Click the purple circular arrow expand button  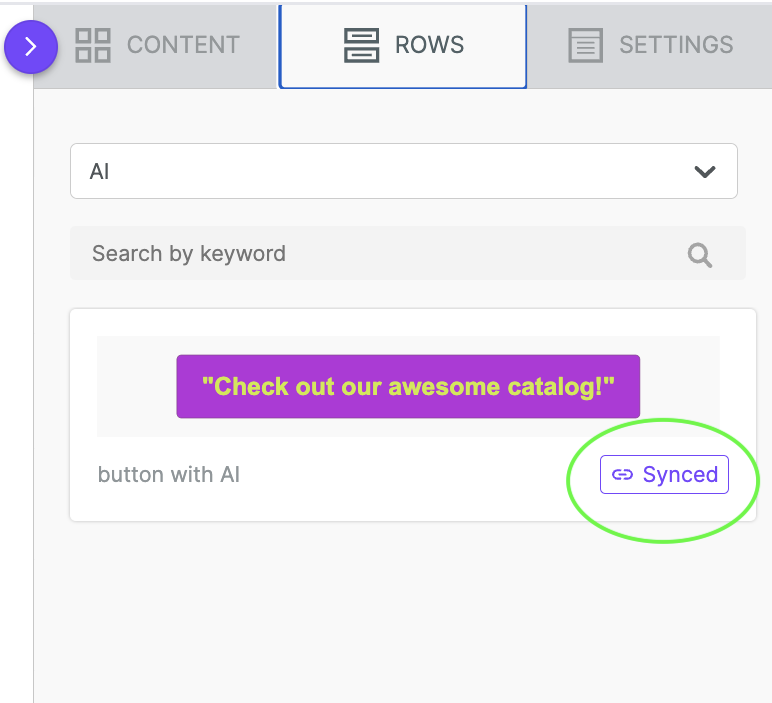click(31, 47)
